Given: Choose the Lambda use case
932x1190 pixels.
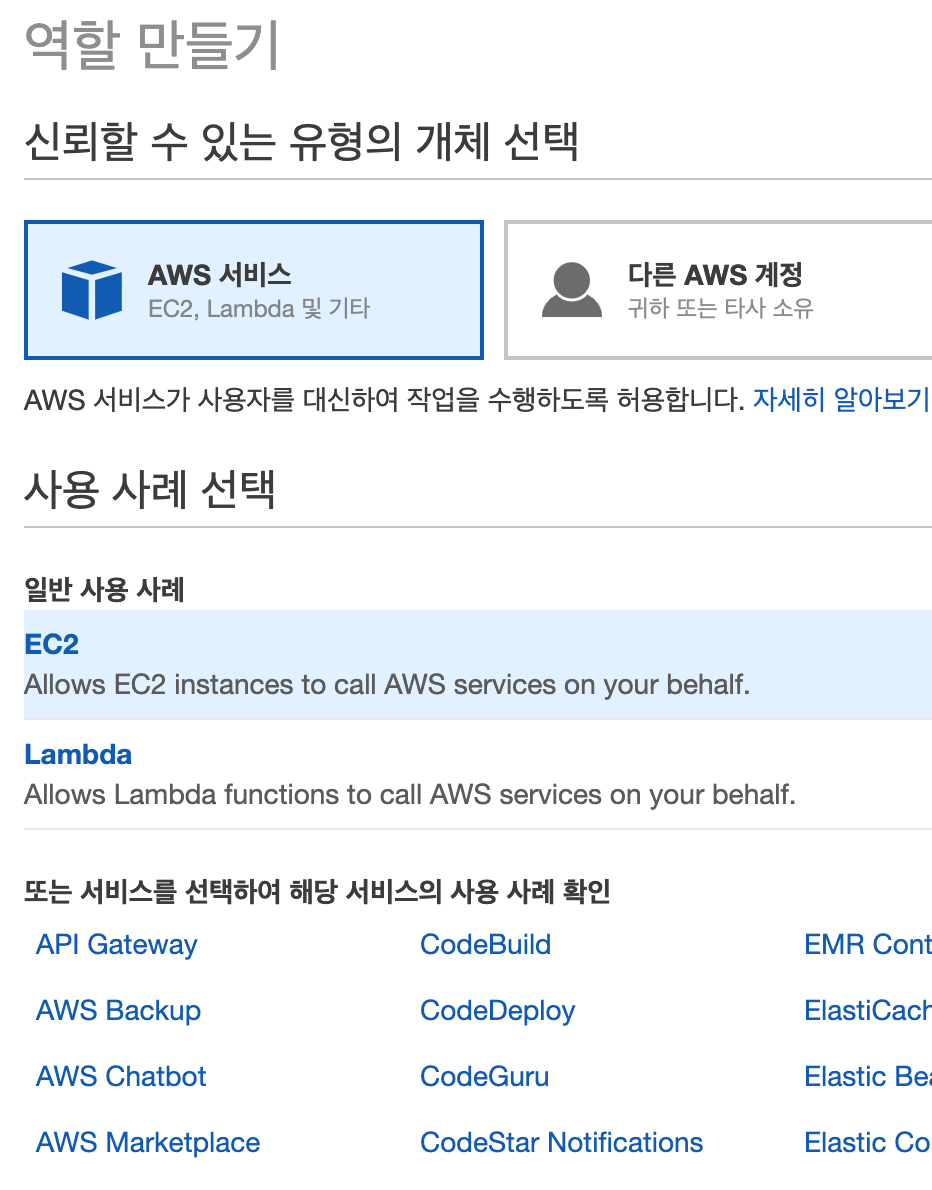Looking at the screenshot, I should point(478,774).
